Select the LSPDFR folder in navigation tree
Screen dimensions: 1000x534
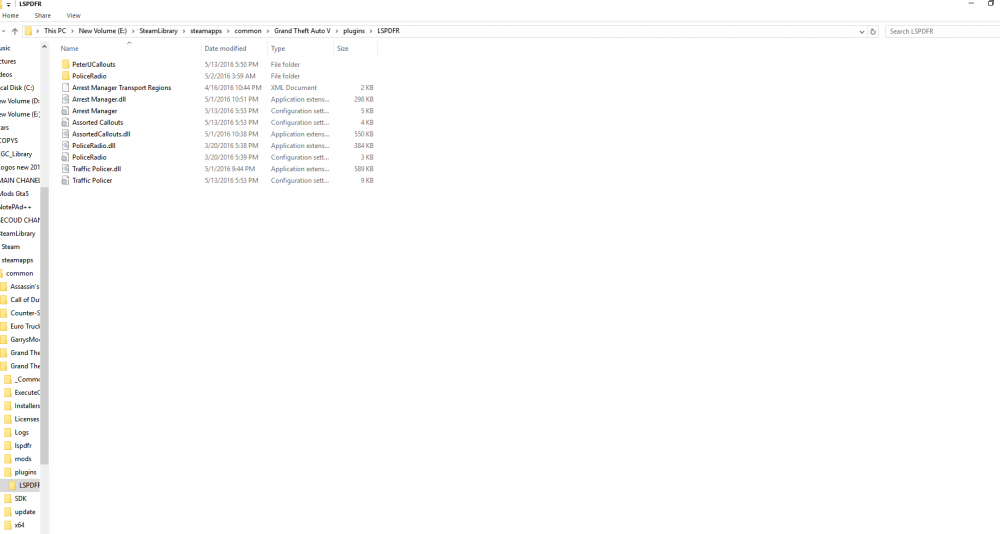point(29,485)
